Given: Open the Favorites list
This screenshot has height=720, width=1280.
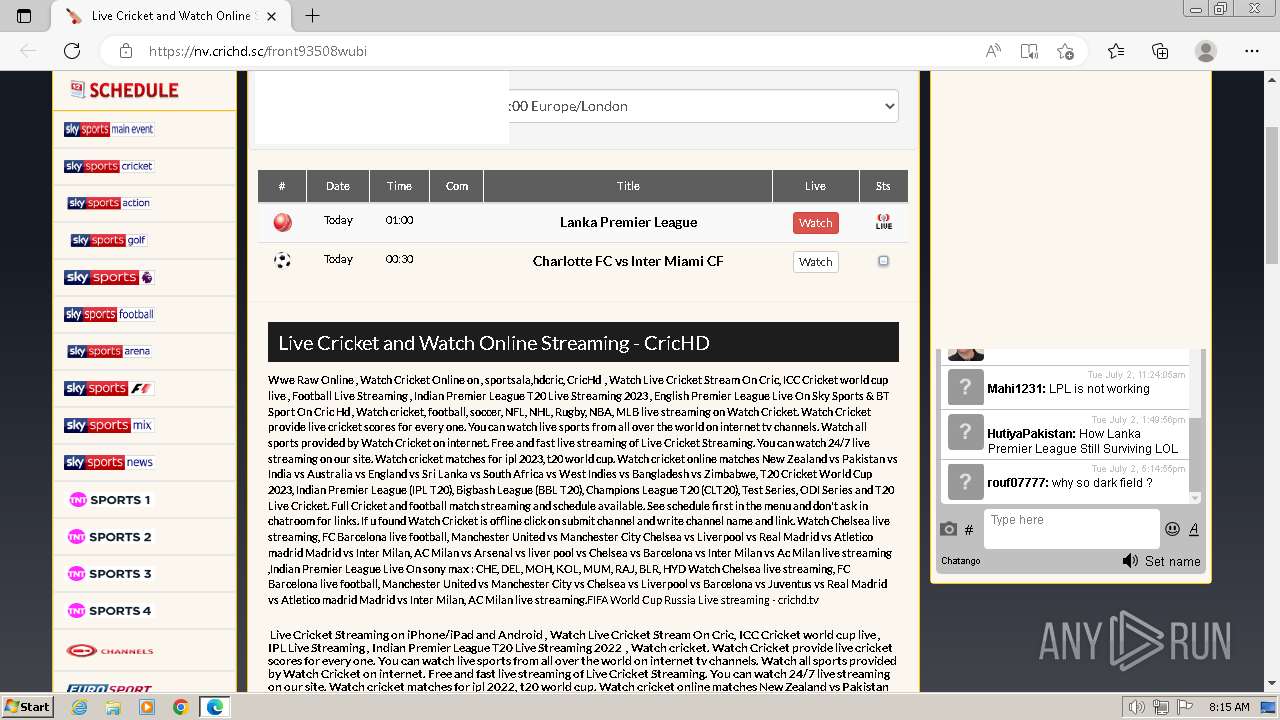Looking at the screenshot, I should [1116, 51].
